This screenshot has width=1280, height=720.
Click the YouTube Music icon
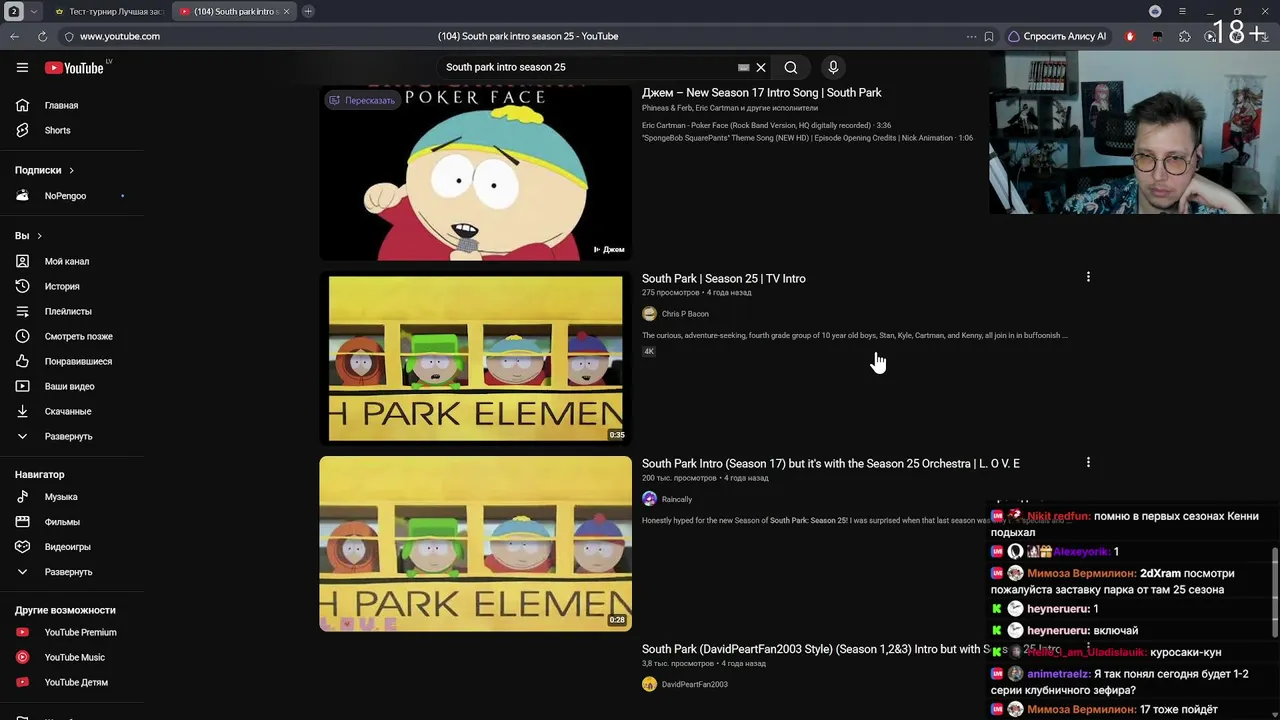22,657
